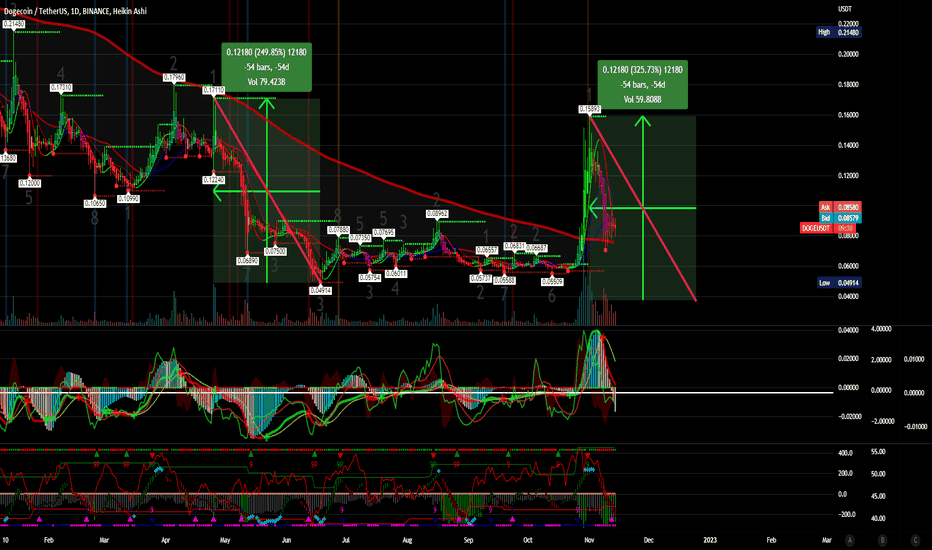Click the scale C button on the time axis
Image resolution: width=932 pixels, height=550 pixels.
coord(914,540)
